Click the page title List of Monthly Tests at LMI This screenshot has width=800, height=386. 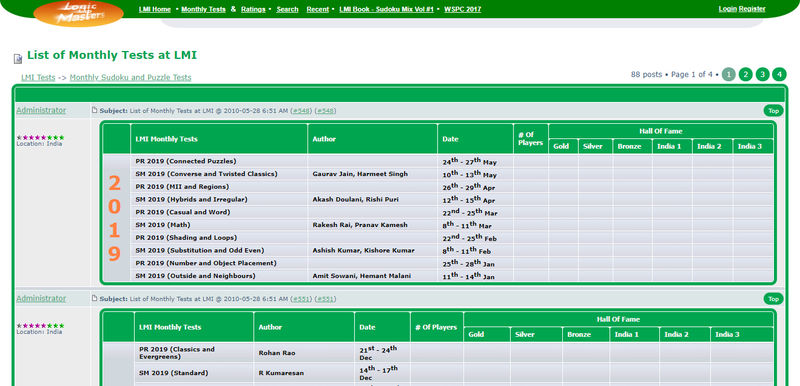112,55
